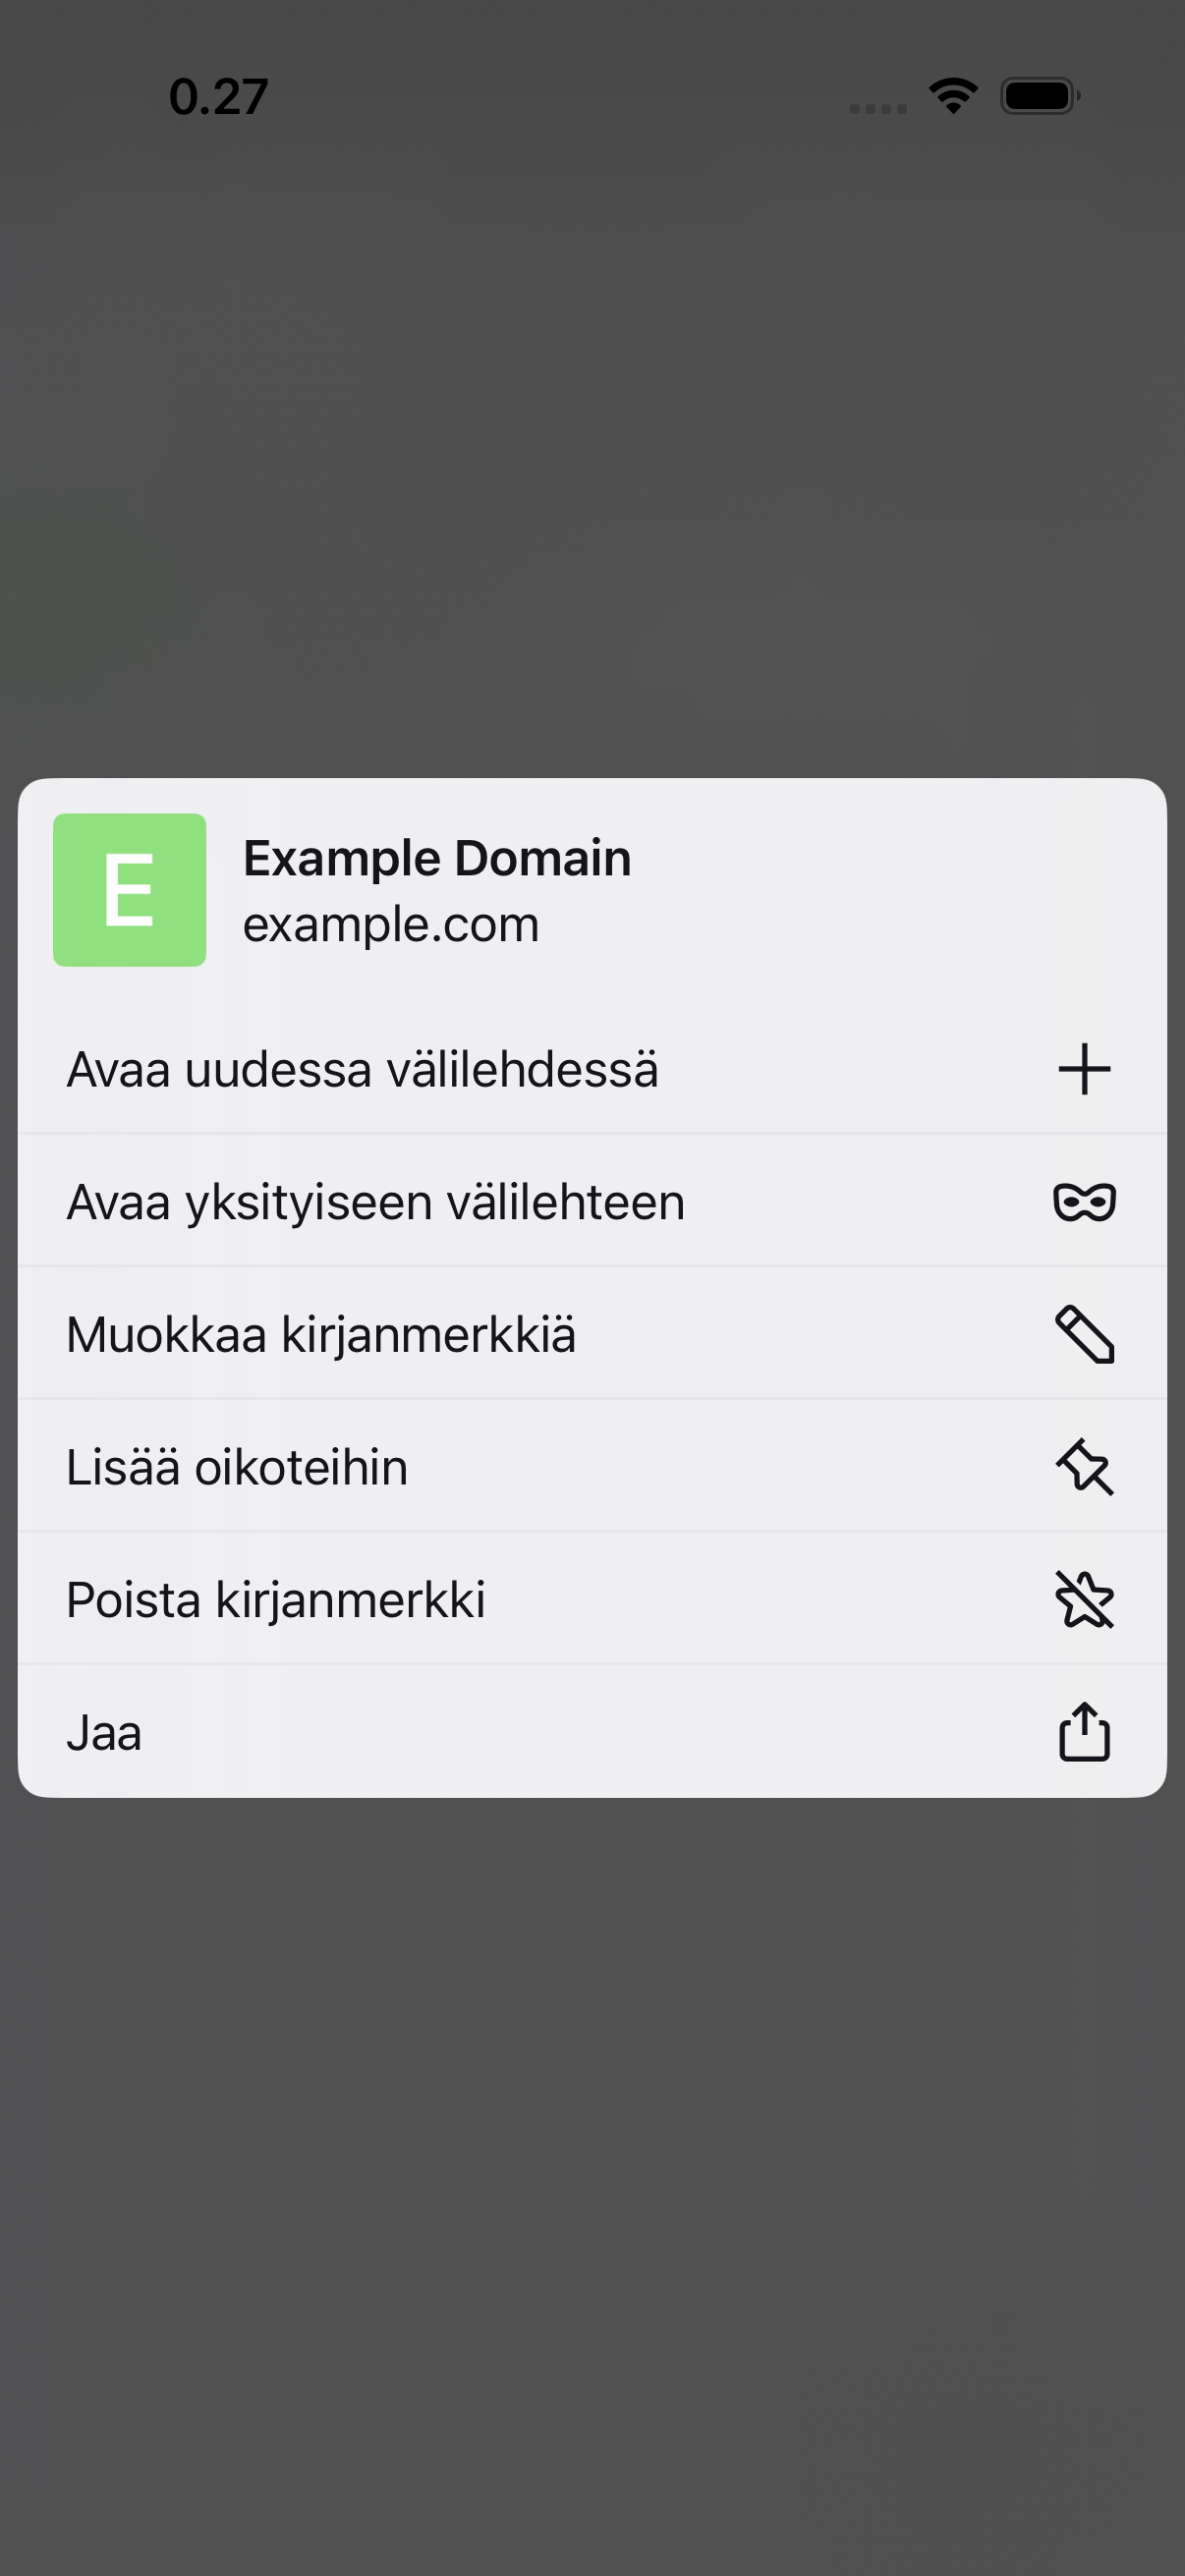Tap the crossed-out star icon
The width and height of the screenshot is (1185, 2576).
click(x=1084, y=1599)
